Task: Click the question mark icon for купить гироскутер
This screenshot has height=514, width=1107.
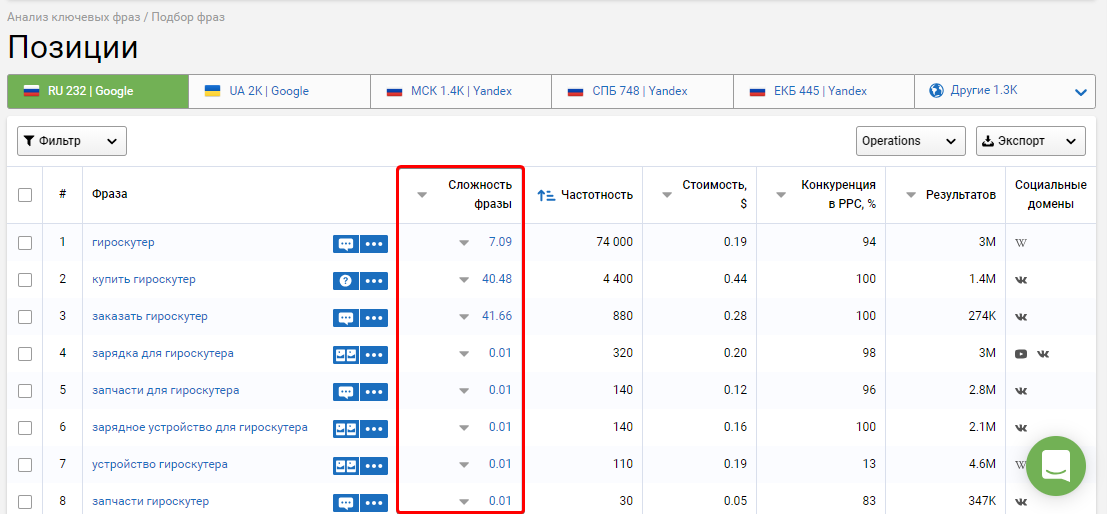Action: click(x=346, y=281)
